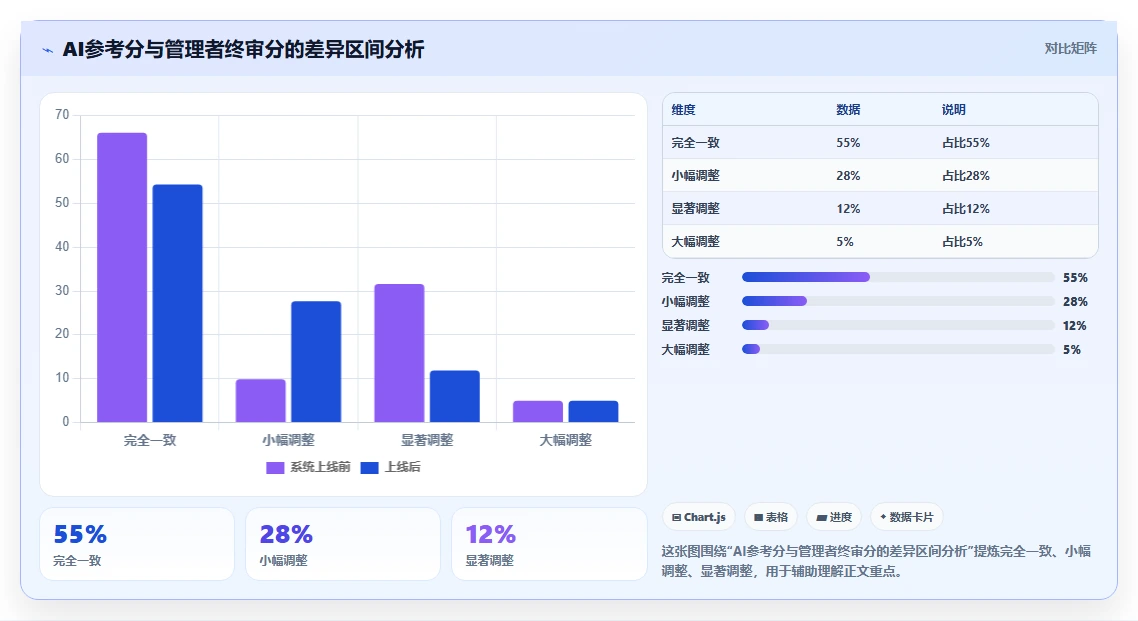The width and height of the screenshot is (1138, 621).
Task: Click the purple 完全一致 bar in chart
Action: pyautogui.click(x=122, y=277)
